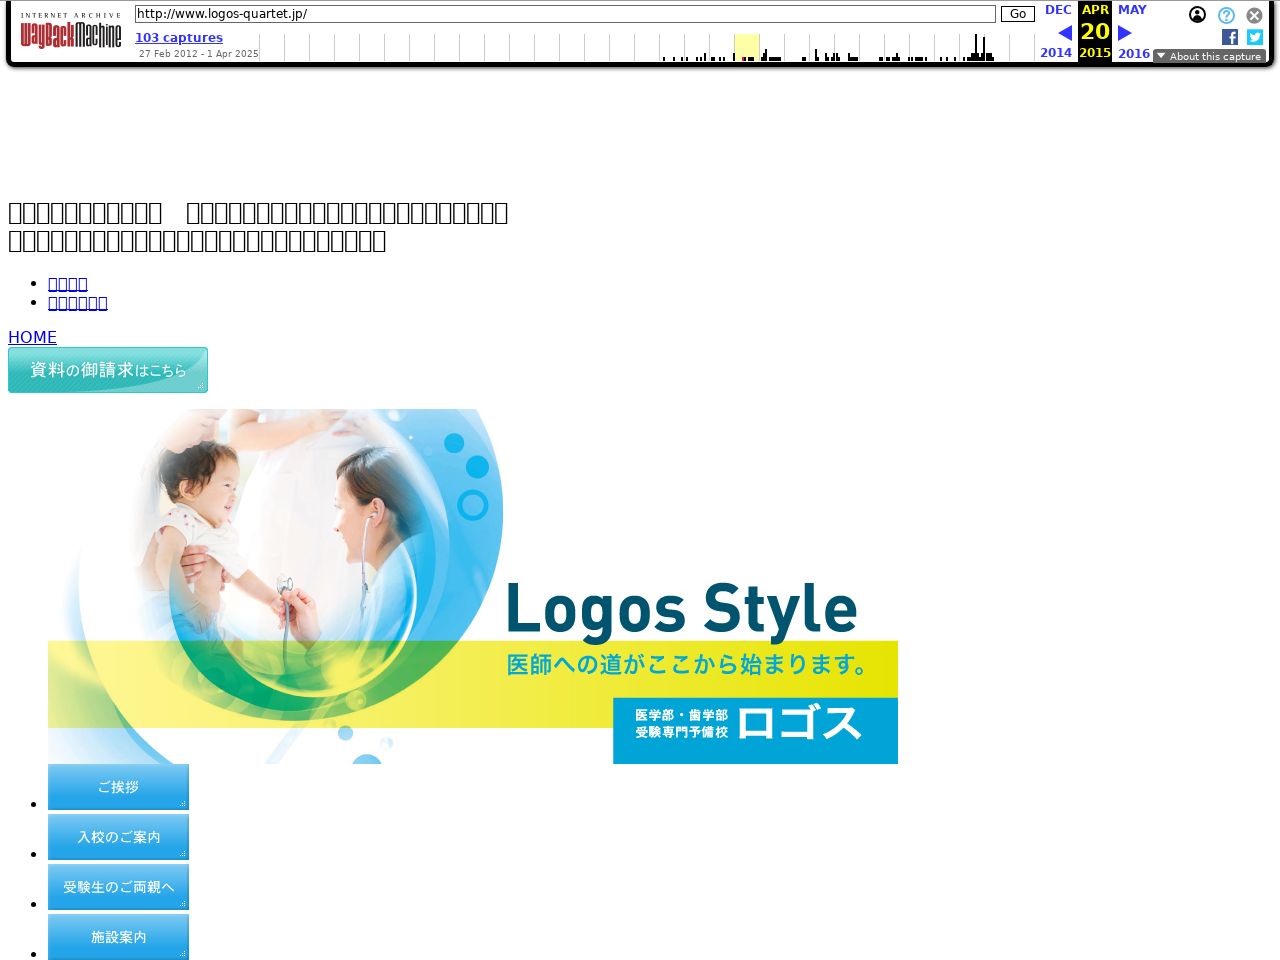Viewport: 1280px width, 960px height.
Task: Open the 受験生のご両親へ menu item
Action: [118, 887]
